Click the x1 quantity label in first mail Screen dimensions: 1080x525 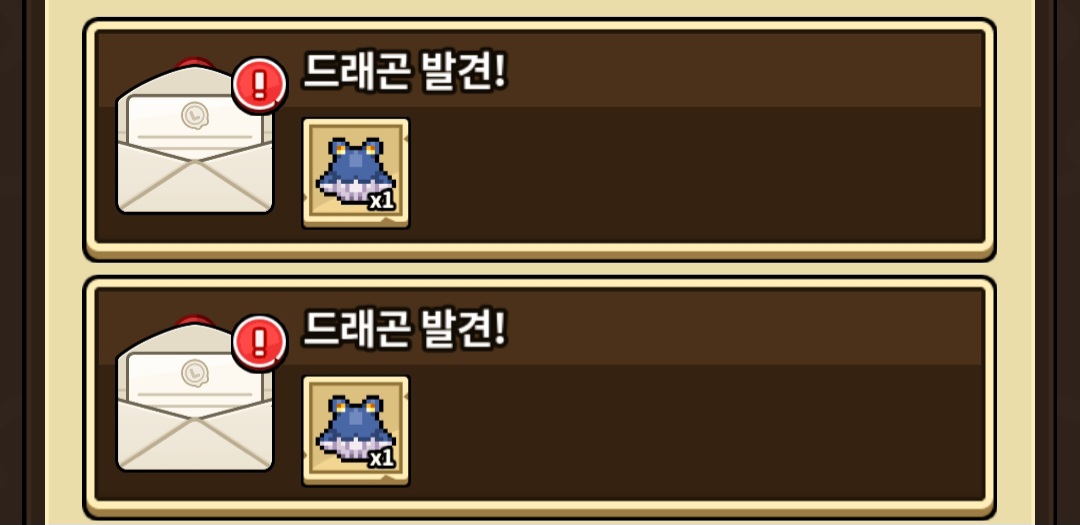pyautogui.click(x=381, y=200)
